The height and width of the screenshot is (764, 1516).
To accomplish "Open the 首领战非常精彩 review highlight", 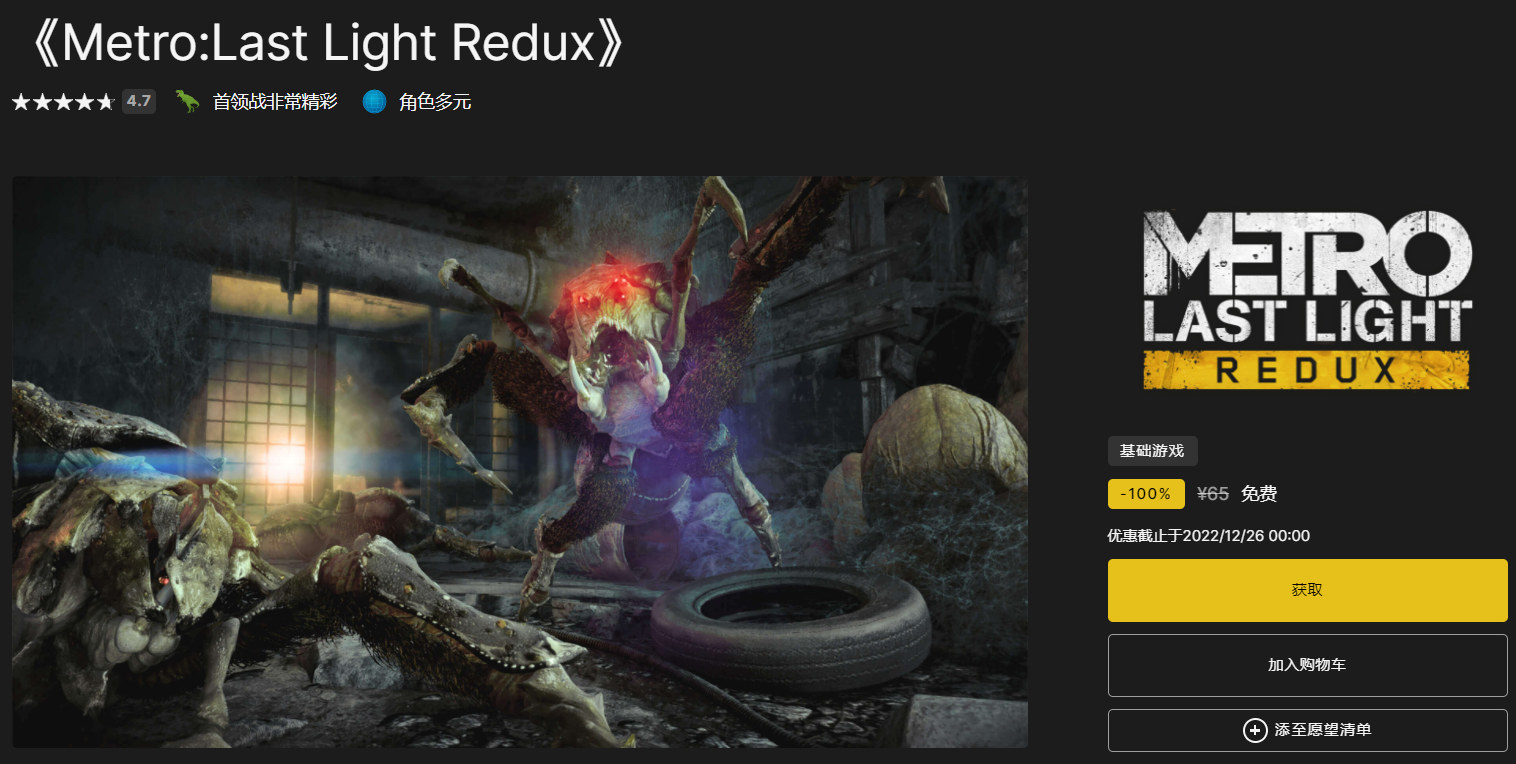I will pos(275,101).
